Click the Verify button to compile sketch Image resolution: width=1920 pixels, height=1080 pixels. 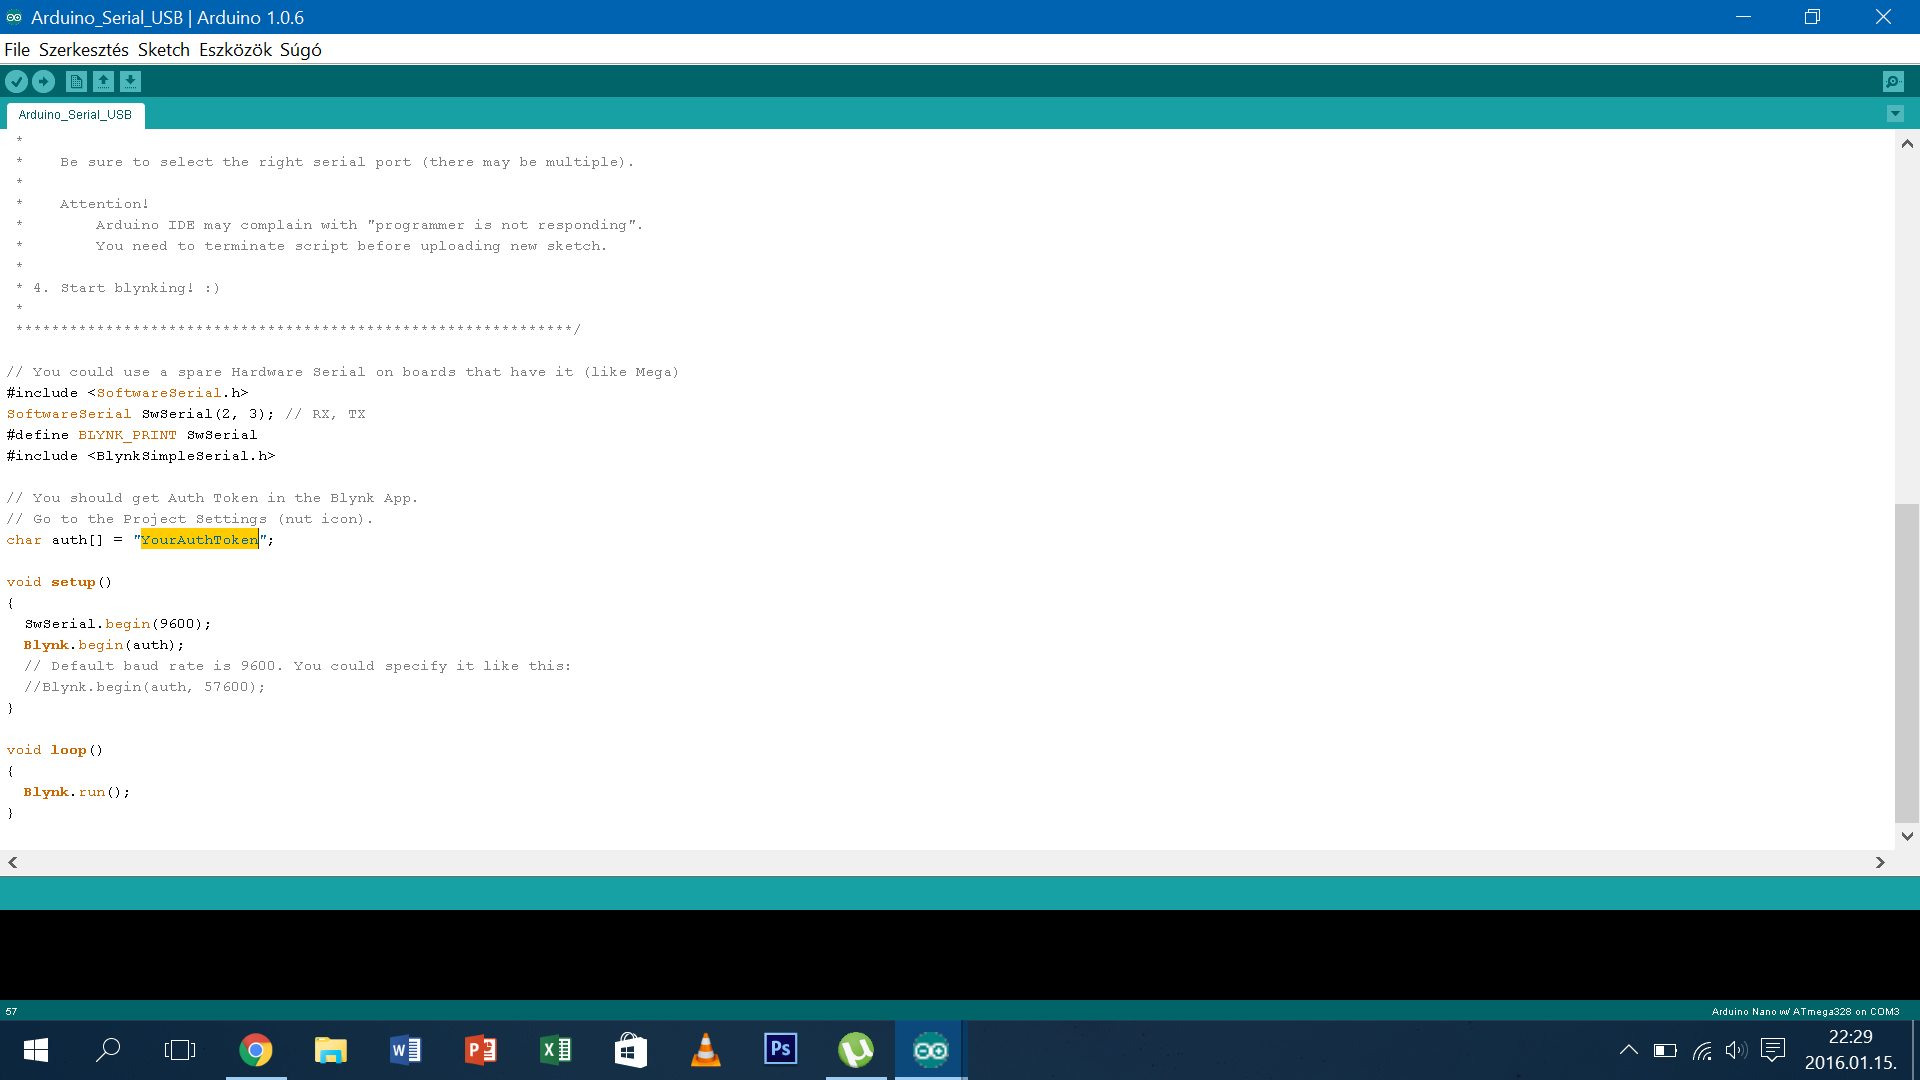click(x=16, y=81)
